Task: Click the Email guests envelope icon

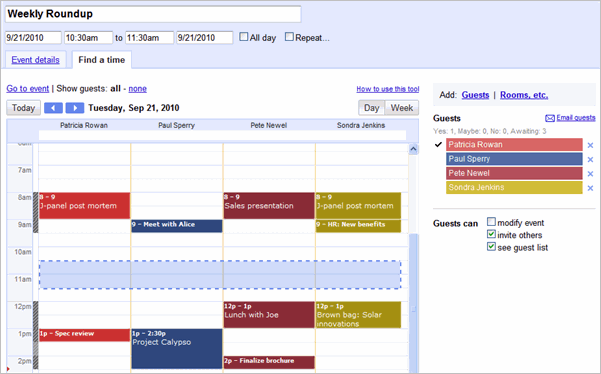Action: point(550,118)
